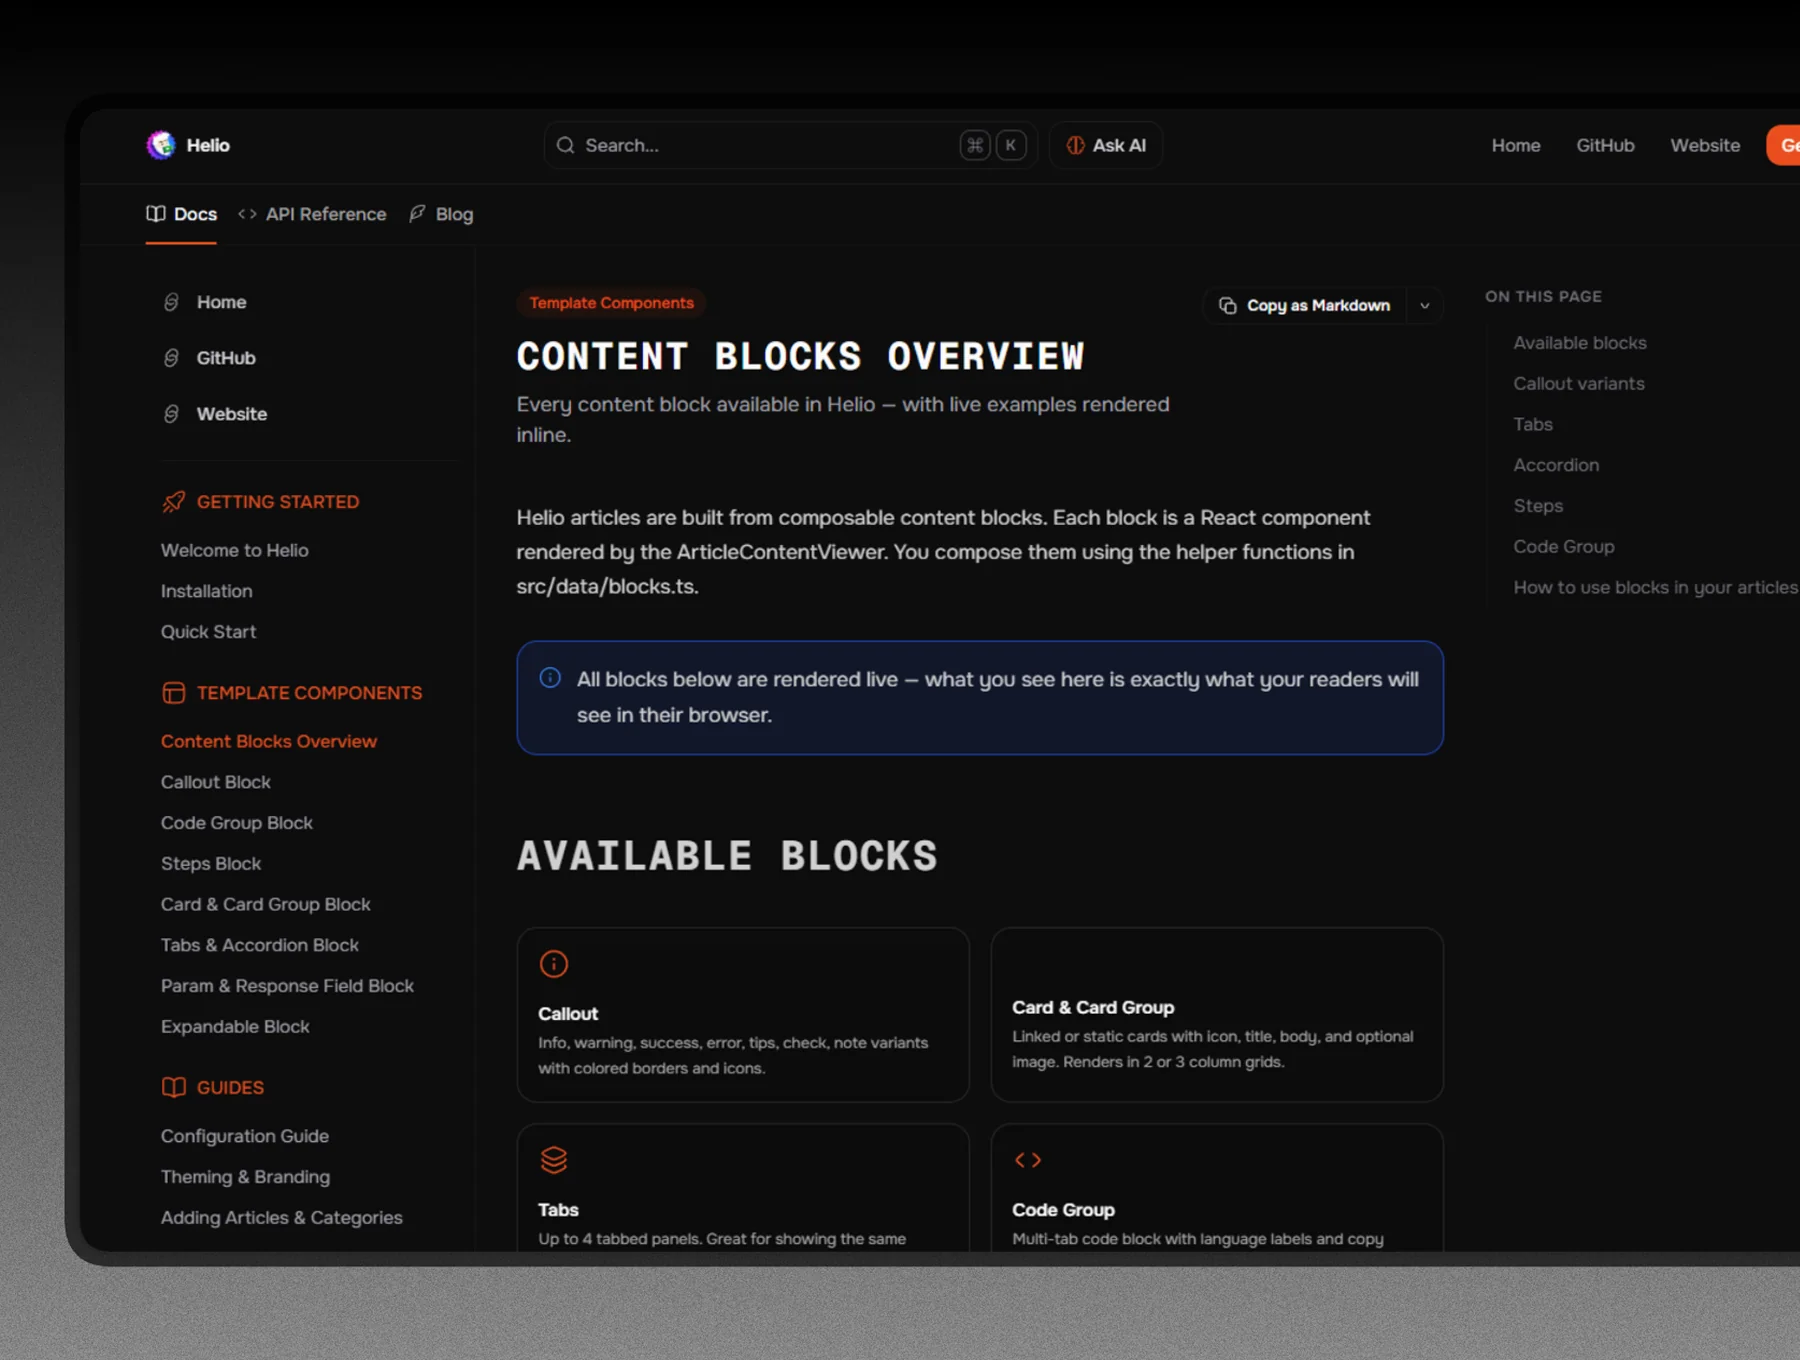Screen dimensions: 1800x1360
Task: Open the Callout card
Action: (743, 1015)
